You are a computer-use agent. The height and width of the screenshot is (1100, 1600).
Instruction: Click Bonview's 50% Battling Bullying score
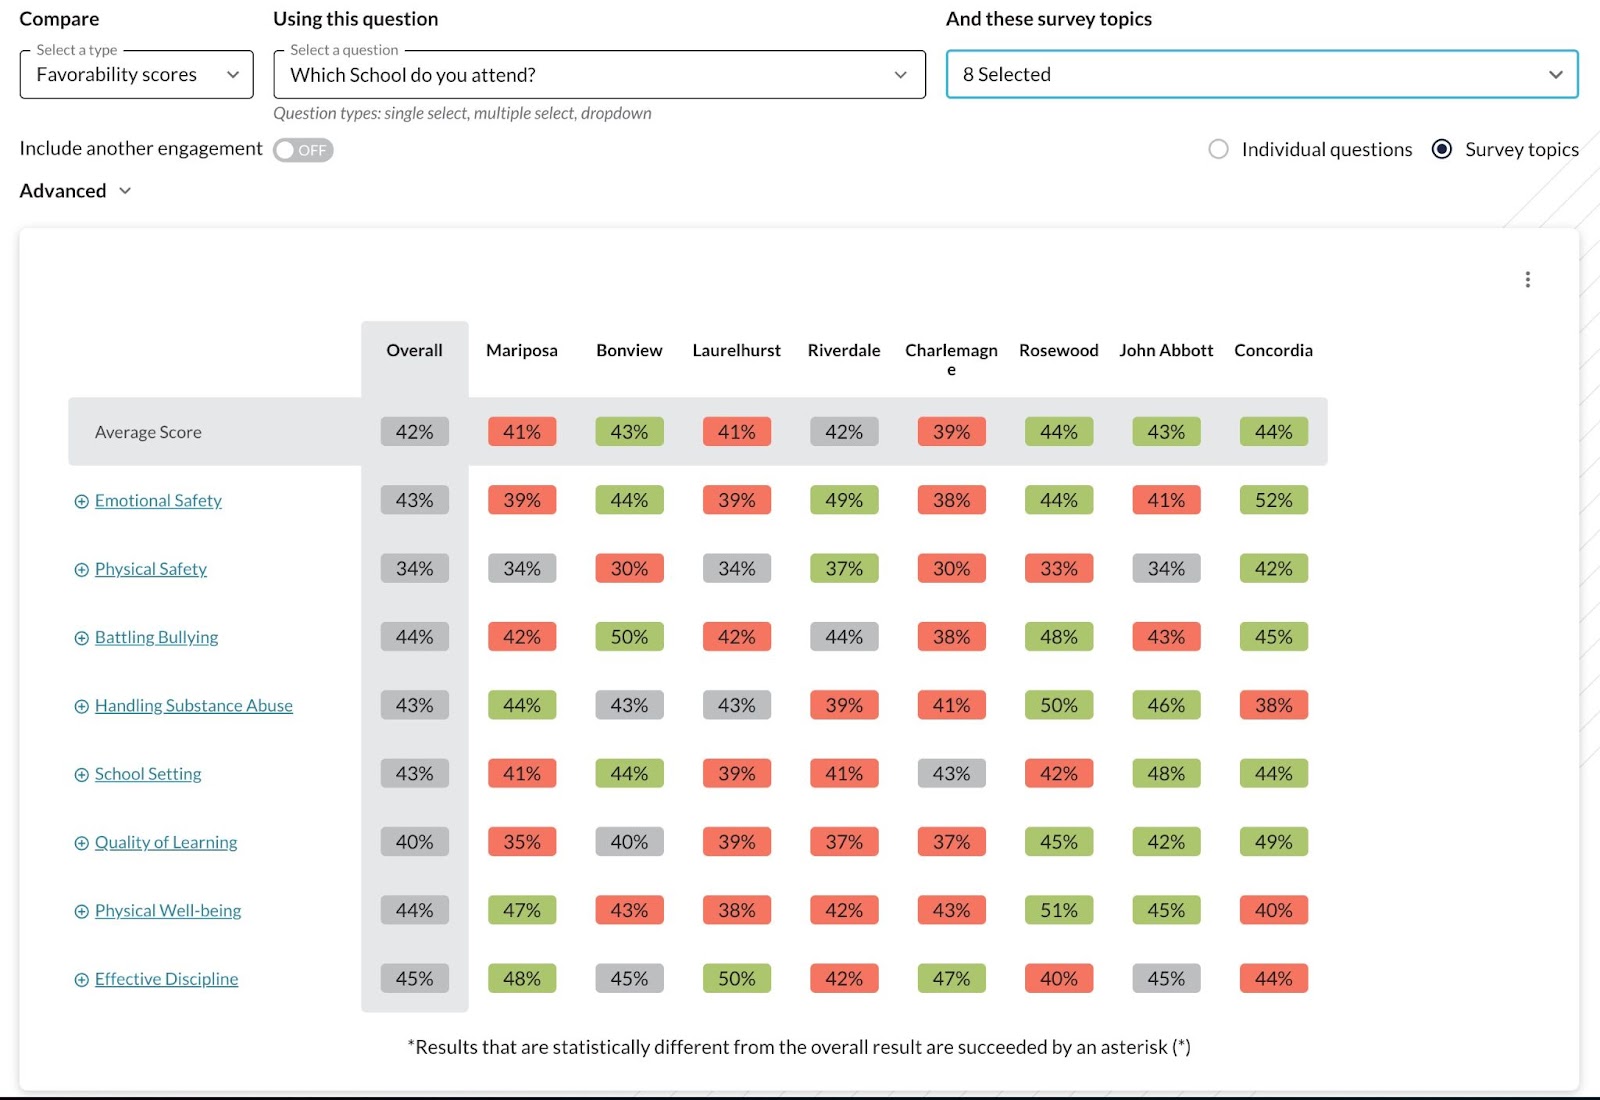[629, 638]
